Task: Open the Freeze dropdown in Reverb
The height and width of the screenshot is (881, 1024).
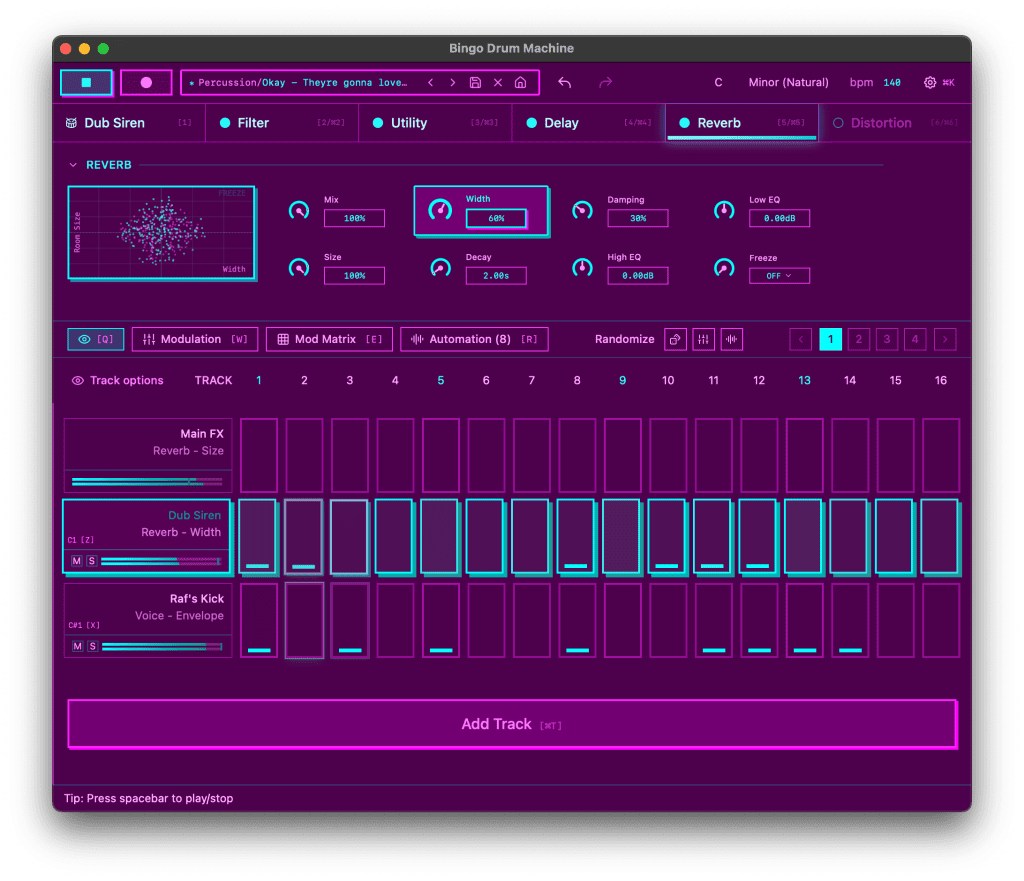Action: [x=779, y=275]
